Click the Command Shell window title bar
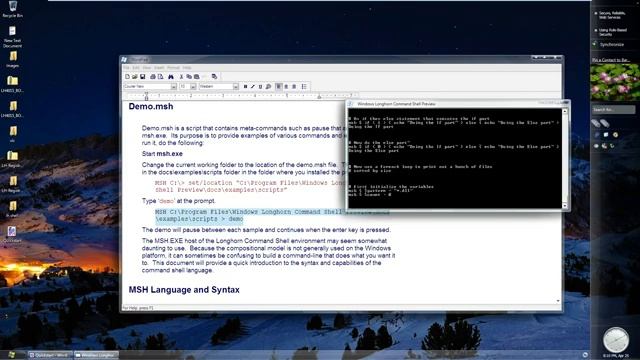Screen dimensions: 640x360 click(457, 104)
